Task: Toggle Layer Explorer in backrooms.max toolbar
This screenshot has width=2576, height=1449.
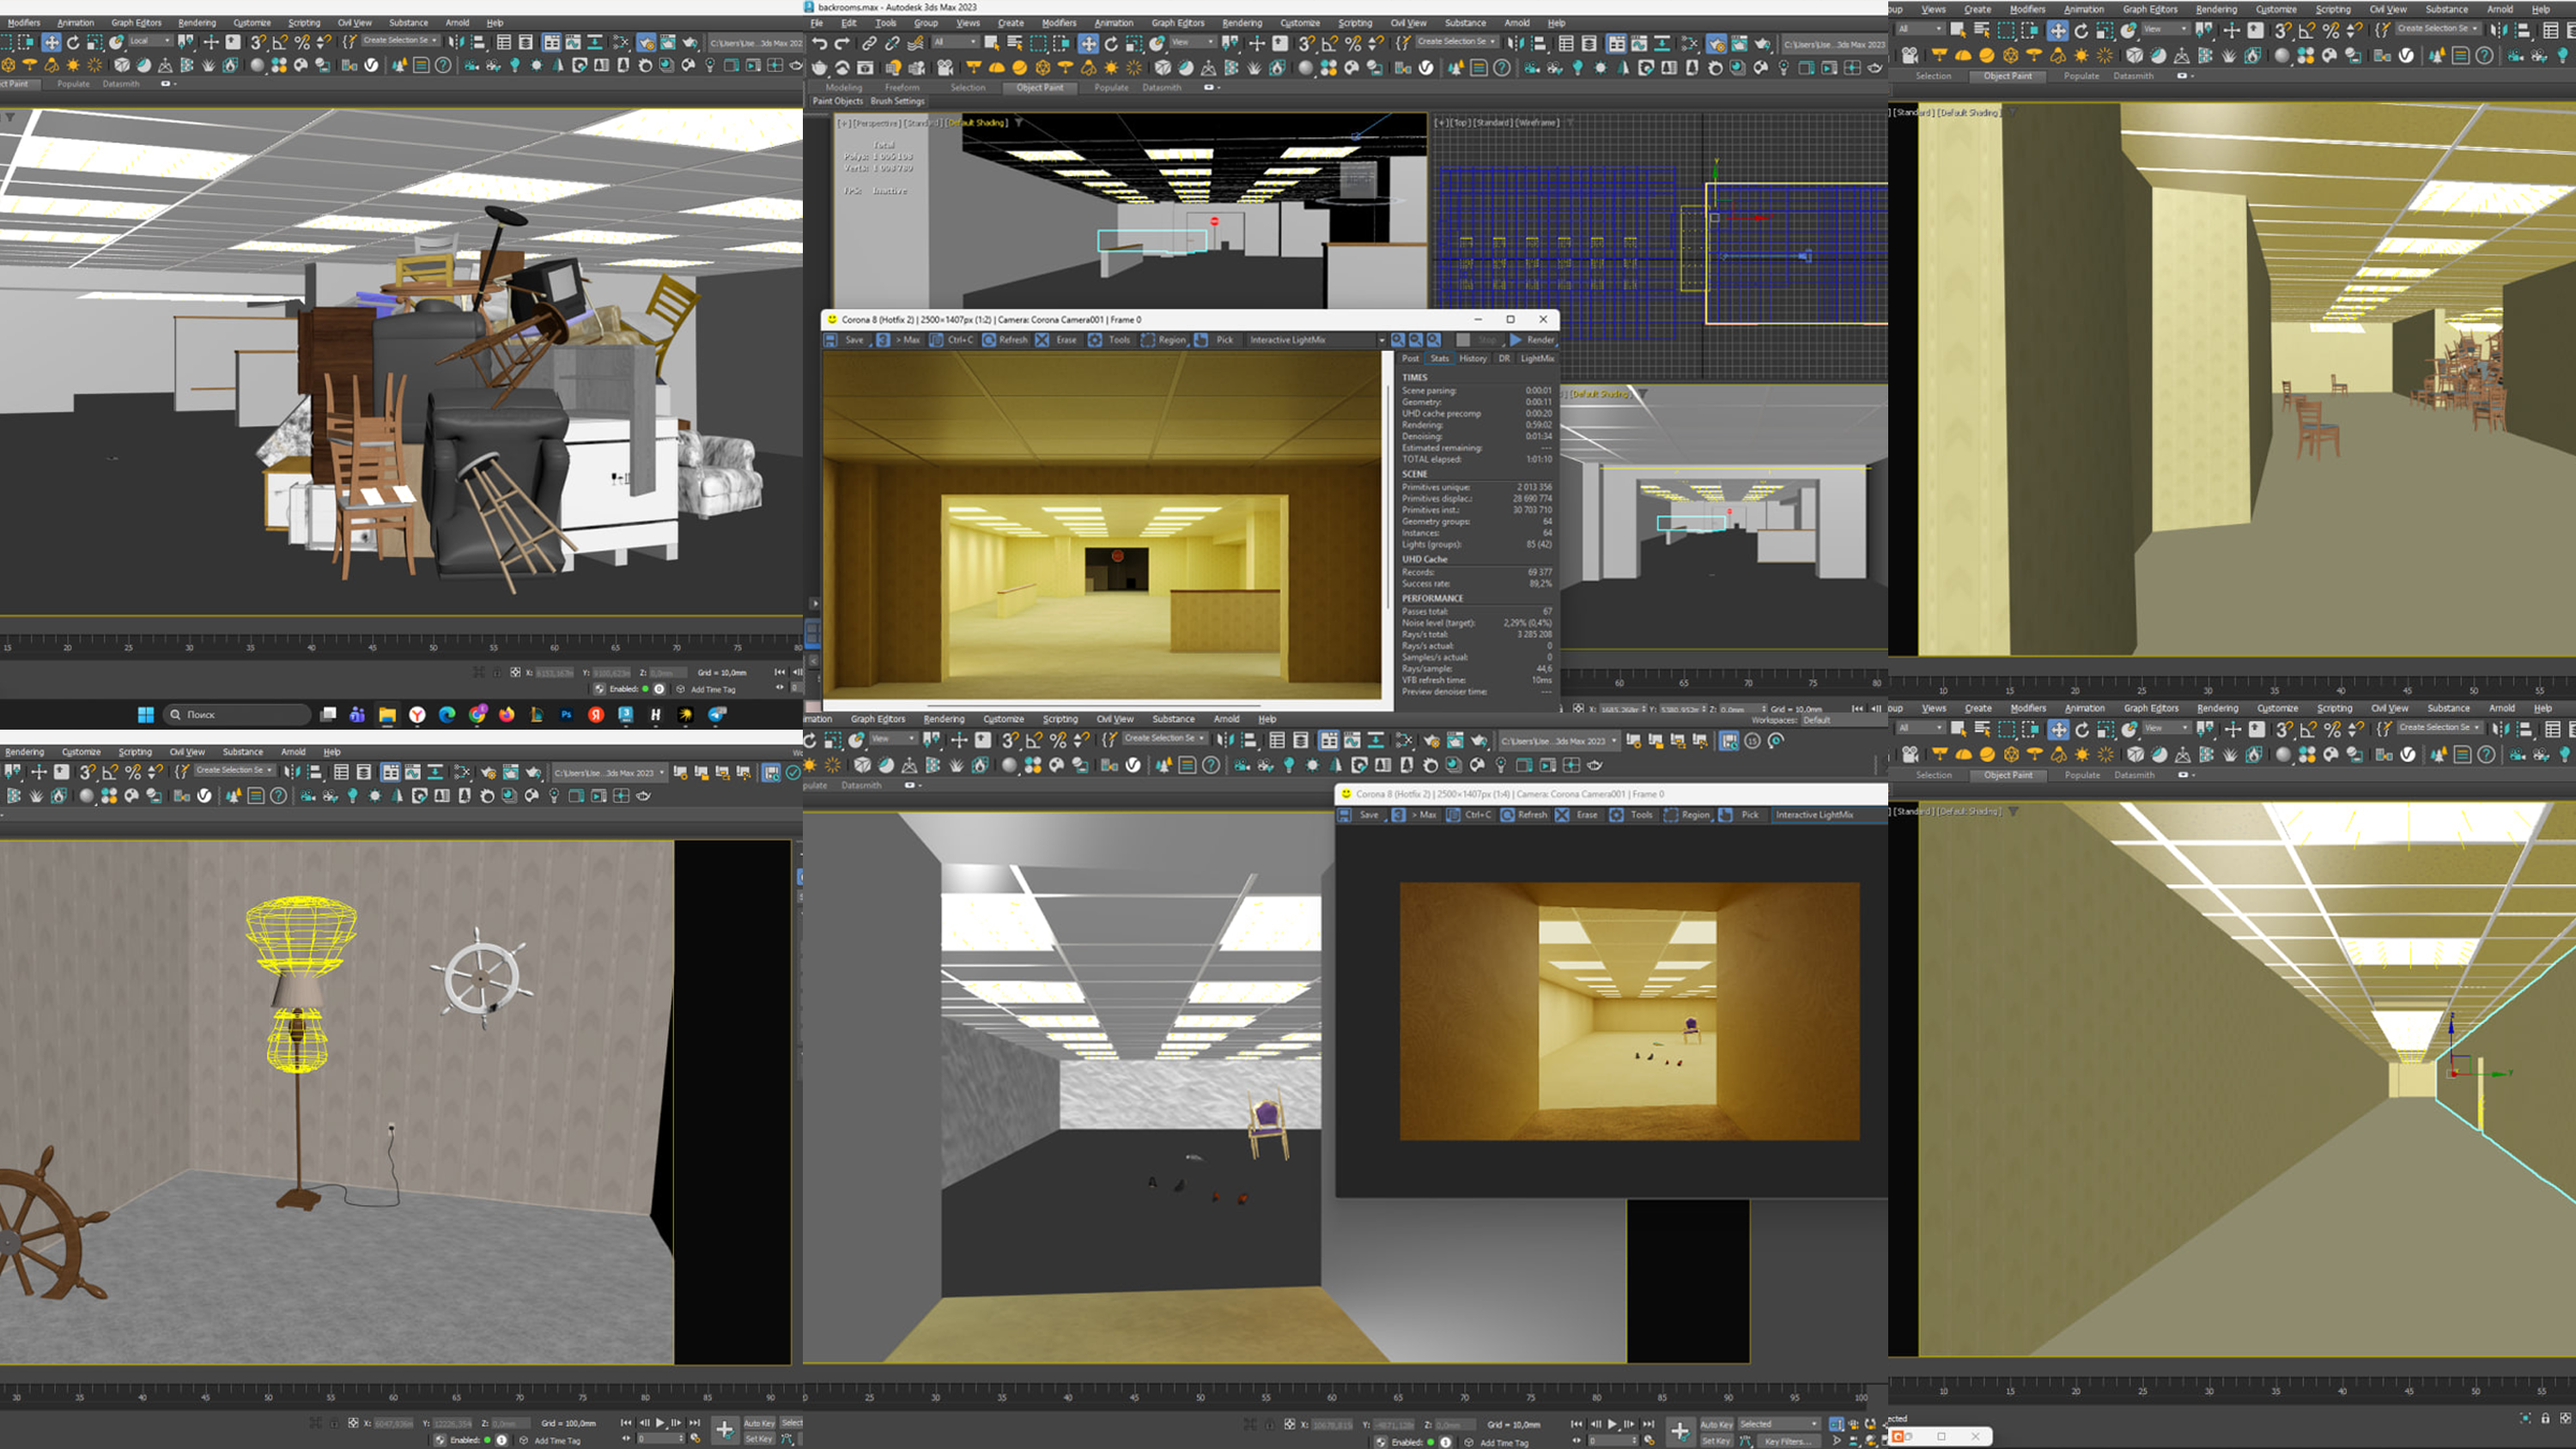Action: click(1589, 43)
